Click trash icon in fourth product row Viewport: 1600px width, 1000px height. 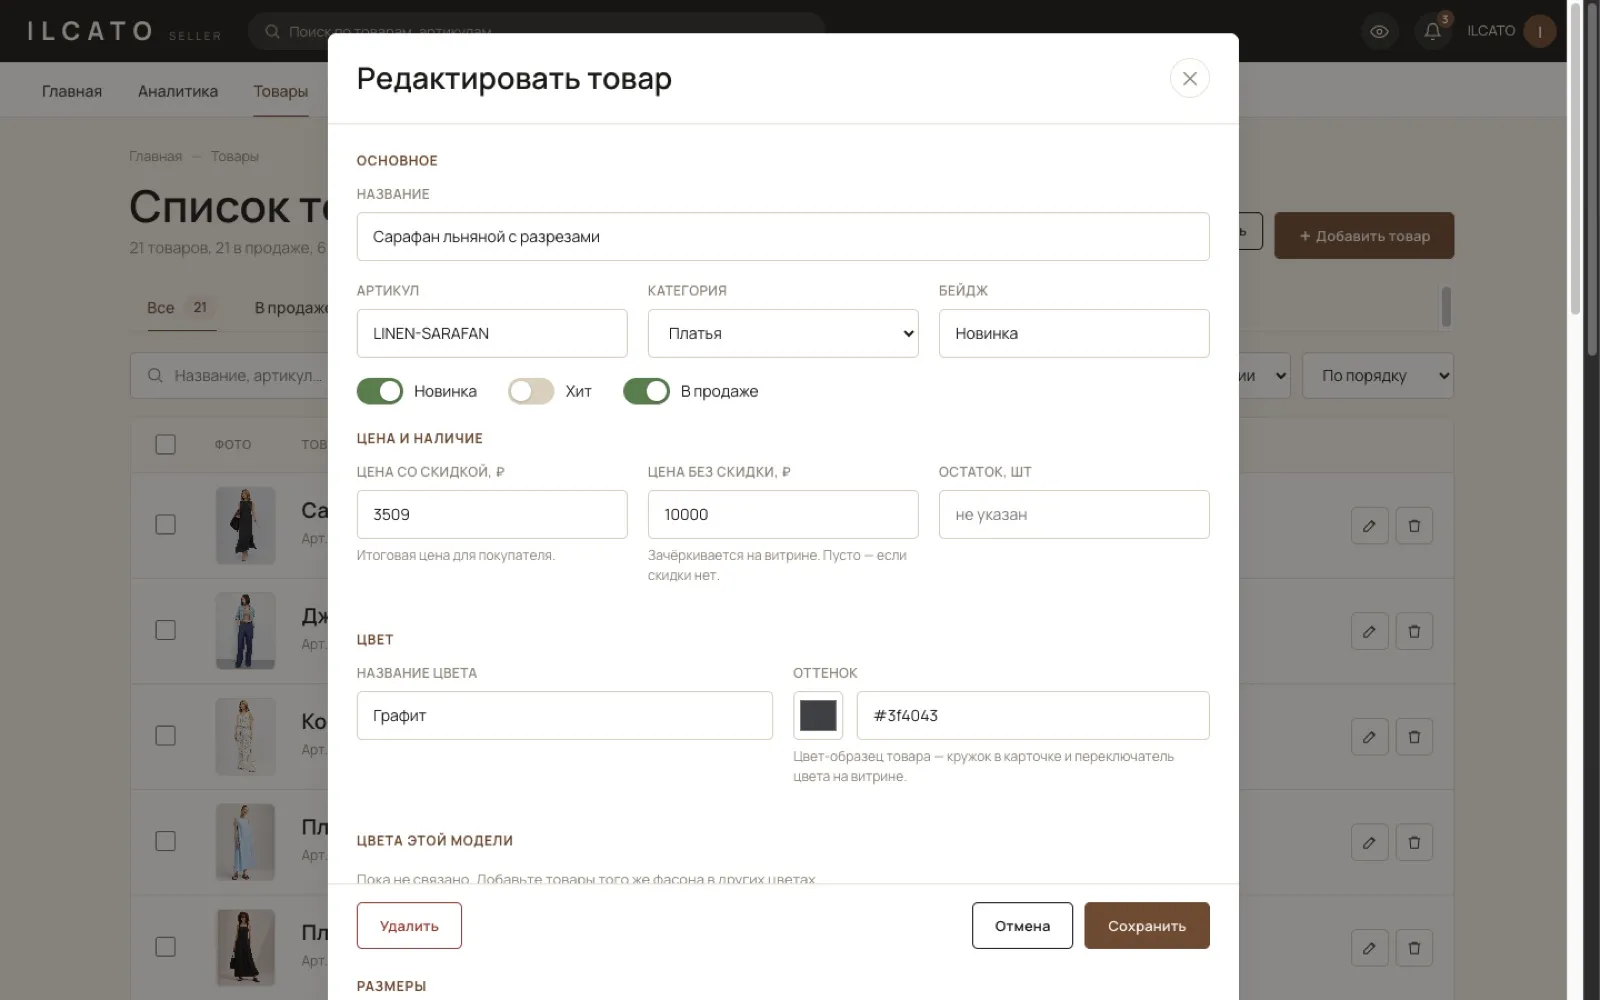tap(1414, 842)
